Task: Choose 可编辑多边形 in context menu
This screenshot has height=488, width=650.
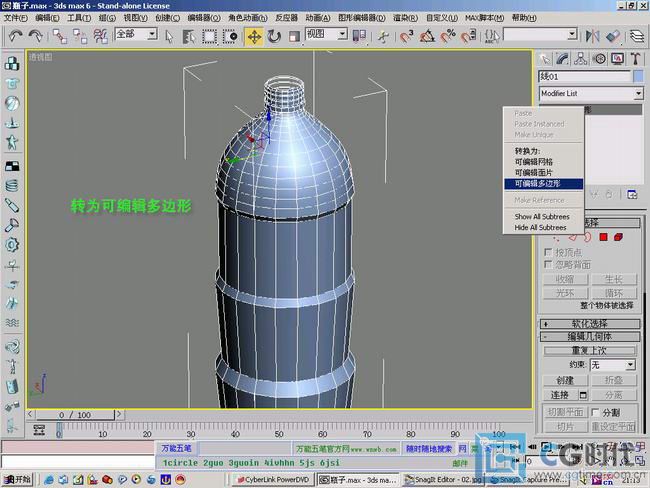Action: 543,184
